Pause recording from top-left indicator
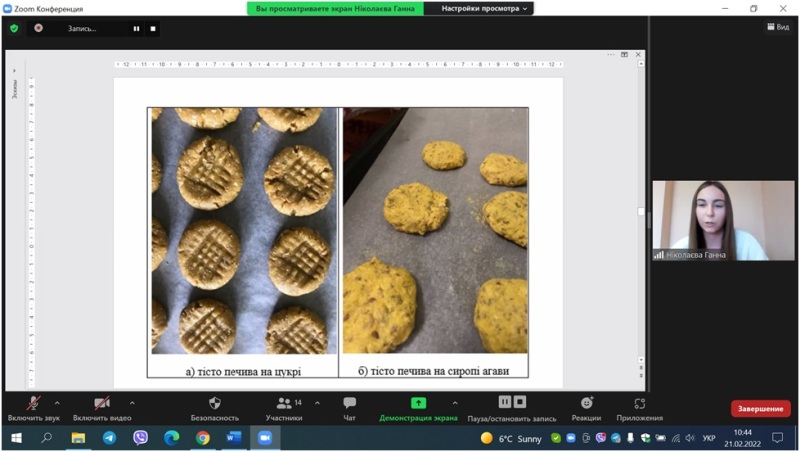800x452 pixels. [x=136, y=29]
